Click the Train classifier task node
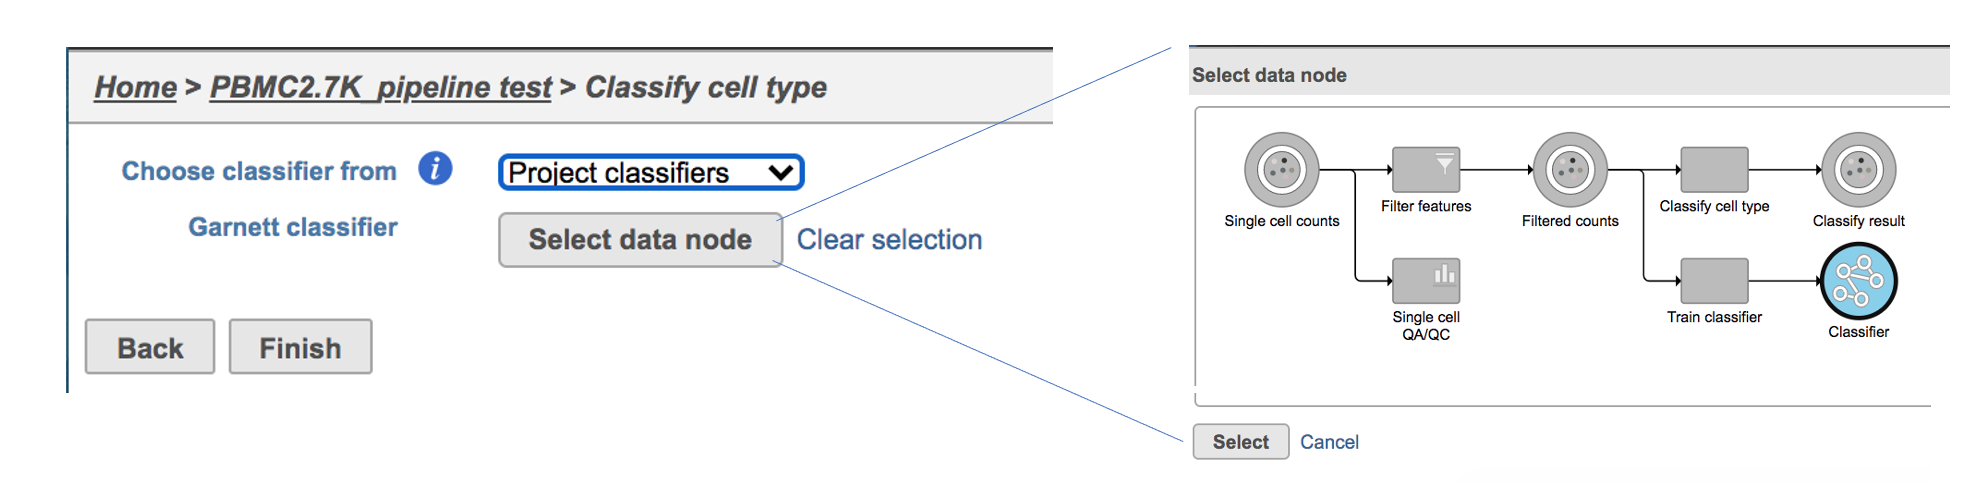Image resolution: width=1966 pixels, height=496 pixels. pyautogui.click(x=1714, y=281)
